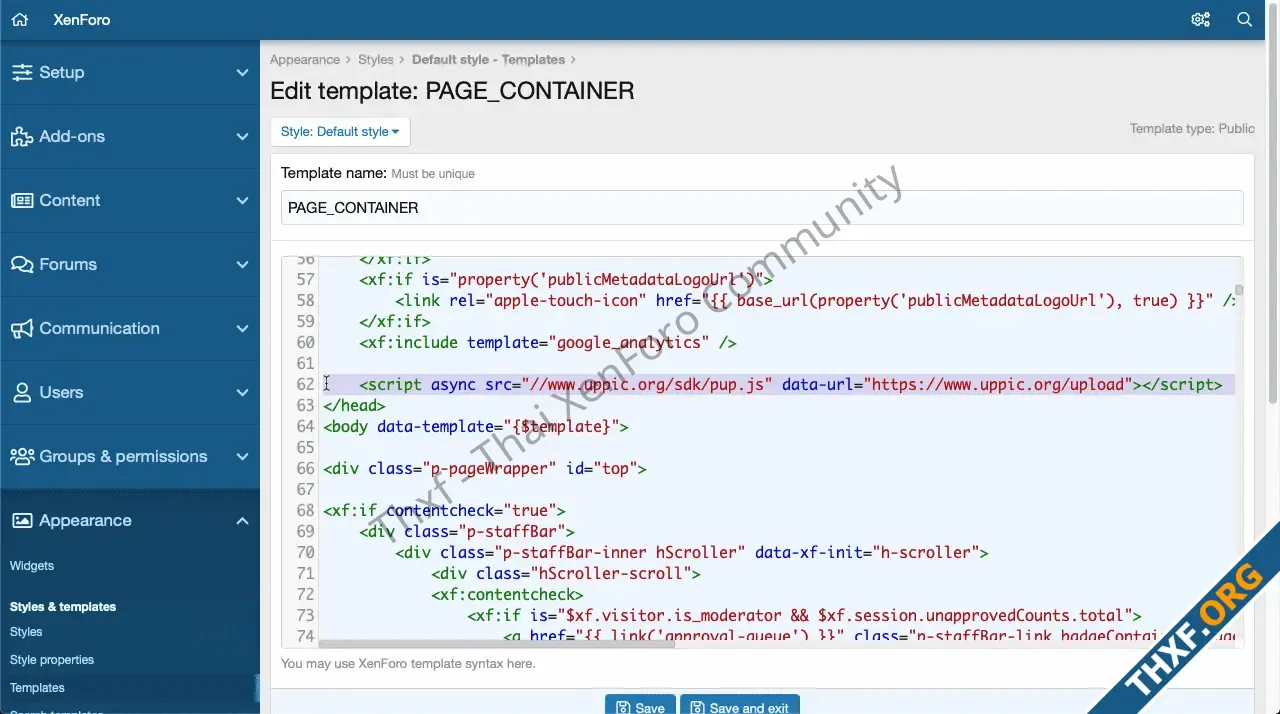Open the admin gears settings icon
This screenshot has width=1280, height=714.
(x=1200, y=20)
